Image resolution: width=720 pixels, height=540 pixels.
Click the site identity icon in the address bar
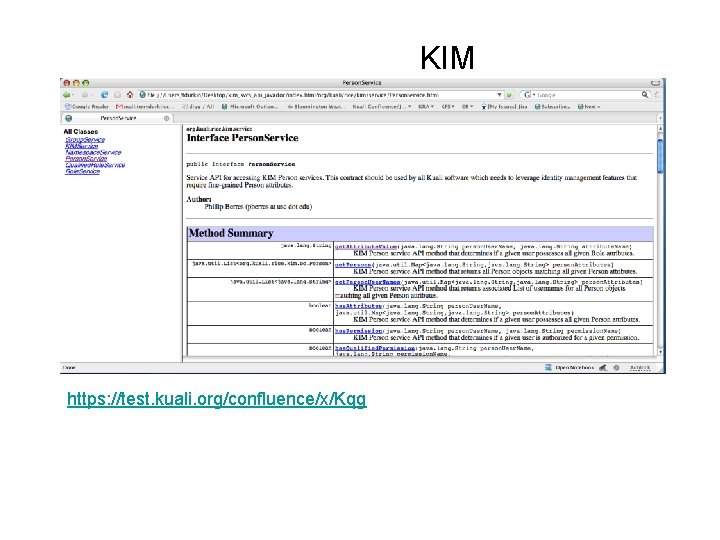pos(142,95)
